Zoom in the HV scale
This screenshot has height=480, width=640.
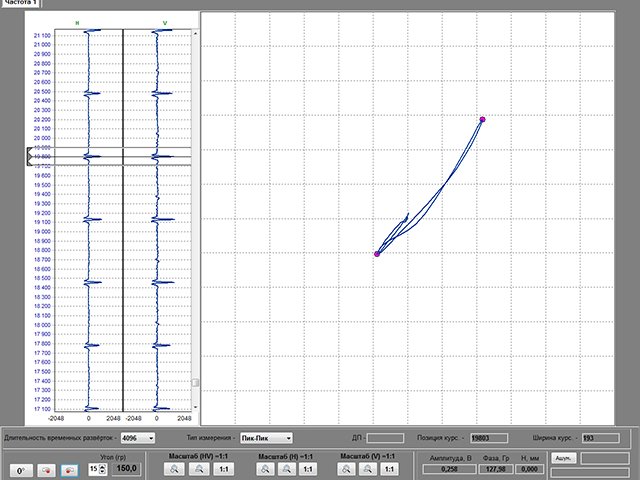[174, 468]
